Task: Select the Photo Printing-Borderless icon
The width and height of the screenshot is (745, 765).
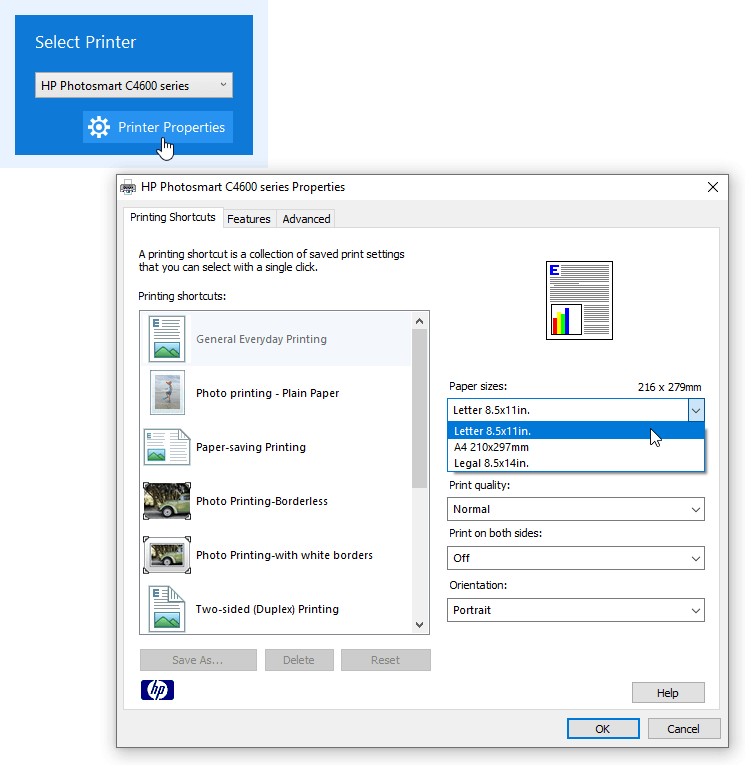Action: [x=167, y=501]
